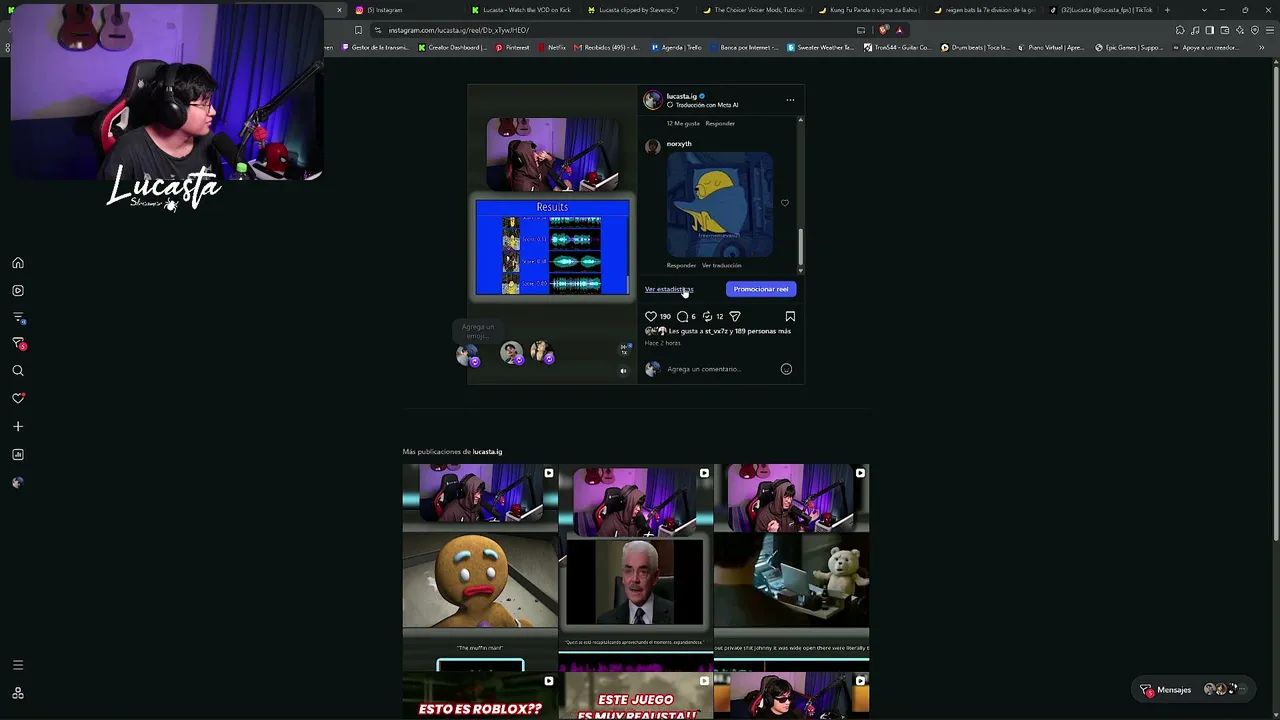Share the reel with paper plane icon

(x=735, y=316)
